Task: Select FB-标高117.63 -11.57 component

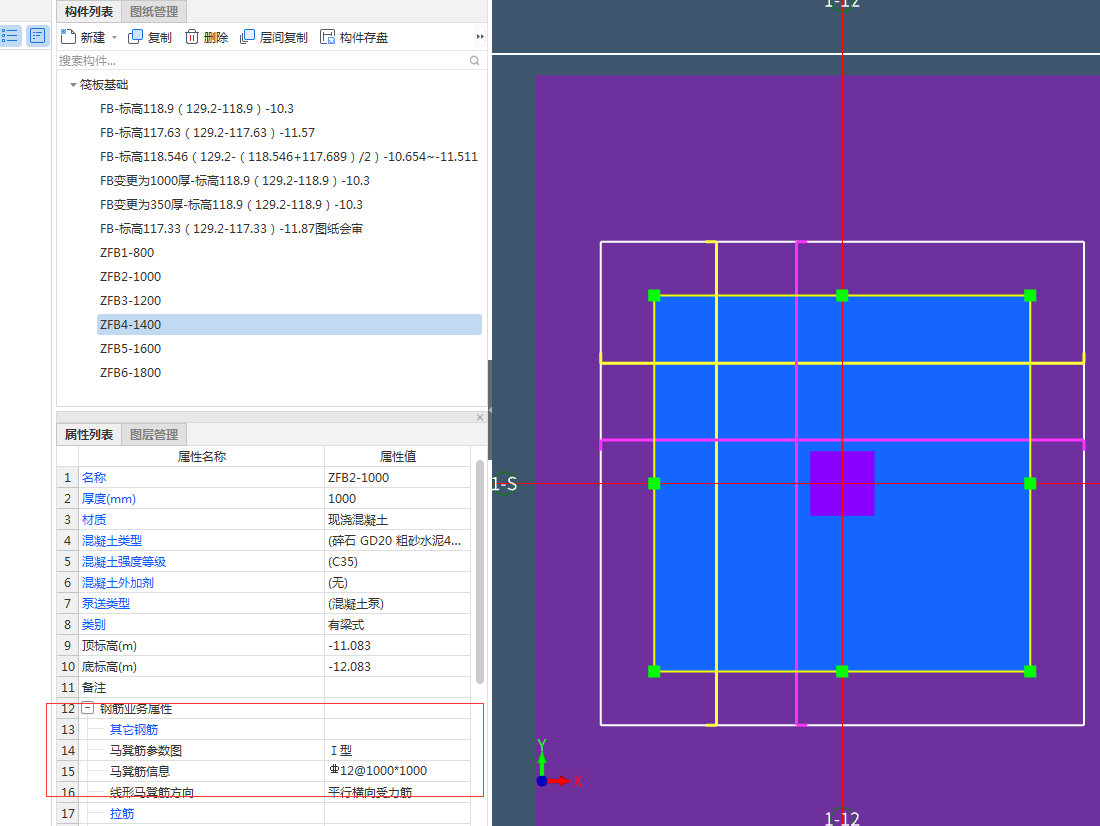Action: [207, 133]
